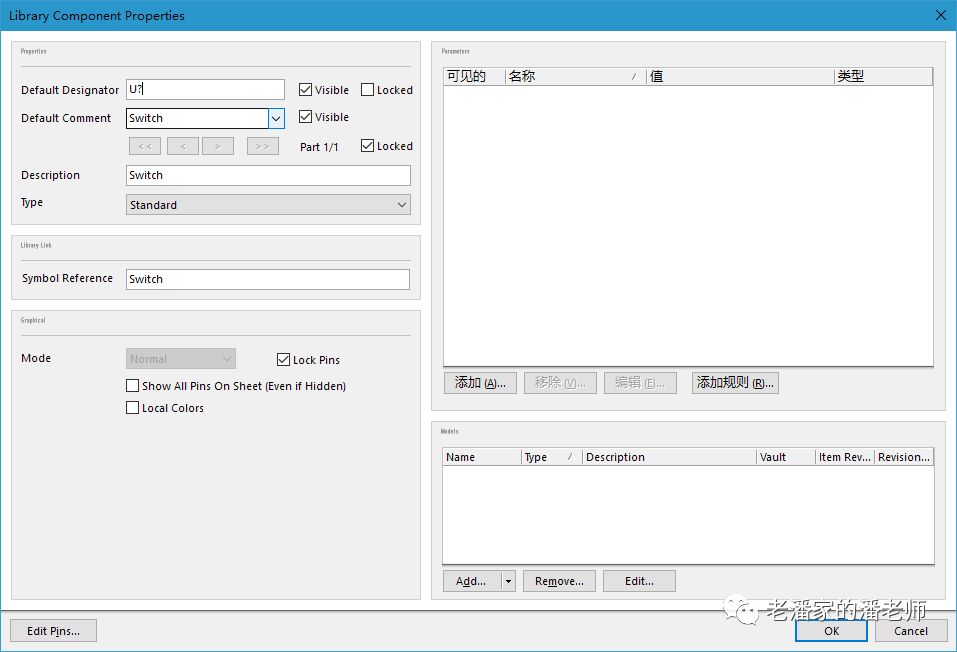Click the previous part '<' button
The image size is (957, 652).
182,146
